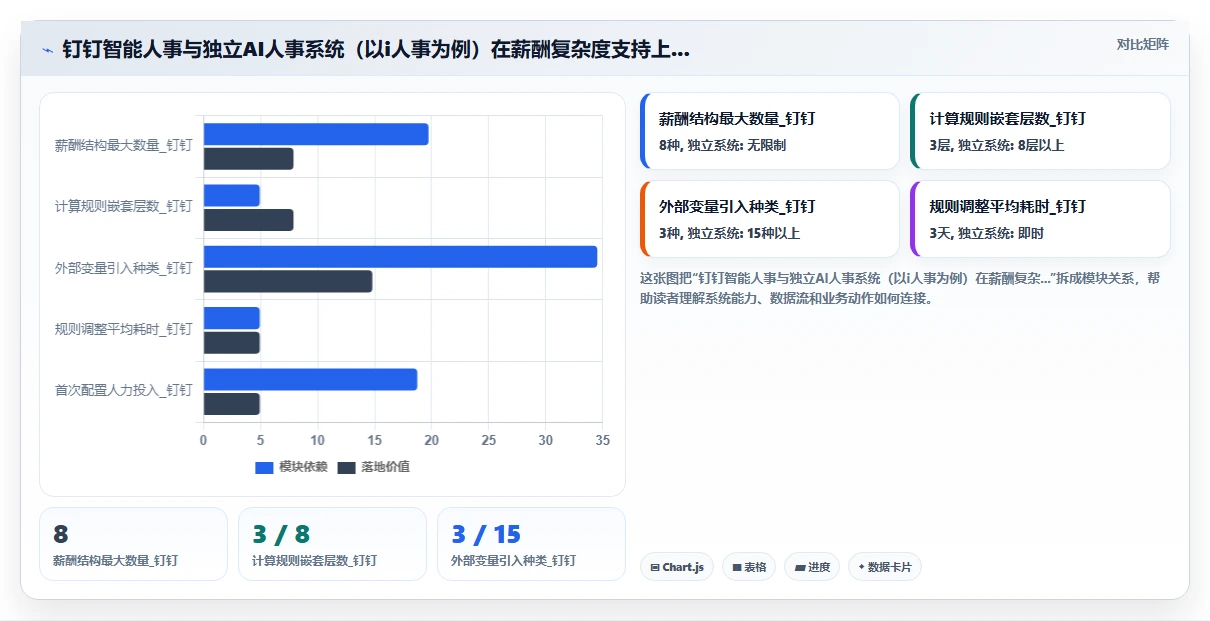
Task: Click the stat tile showing 3 / 15
Action: coord(531,544)
